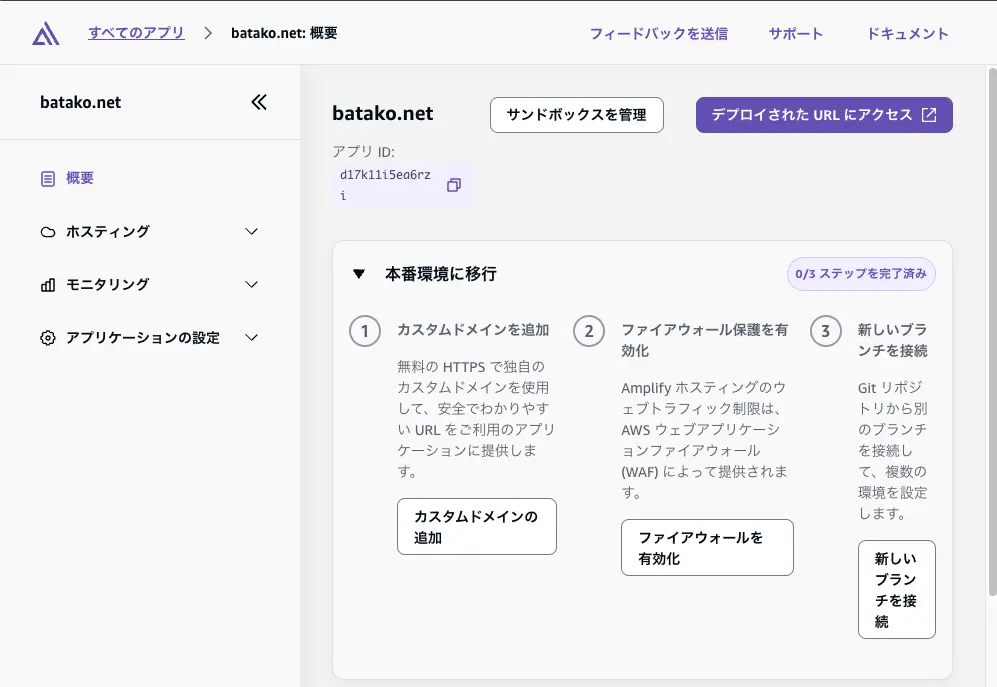Click カスタムドメインの追加 button
Screen dimensions: 997x687
[x=476, y=526]
